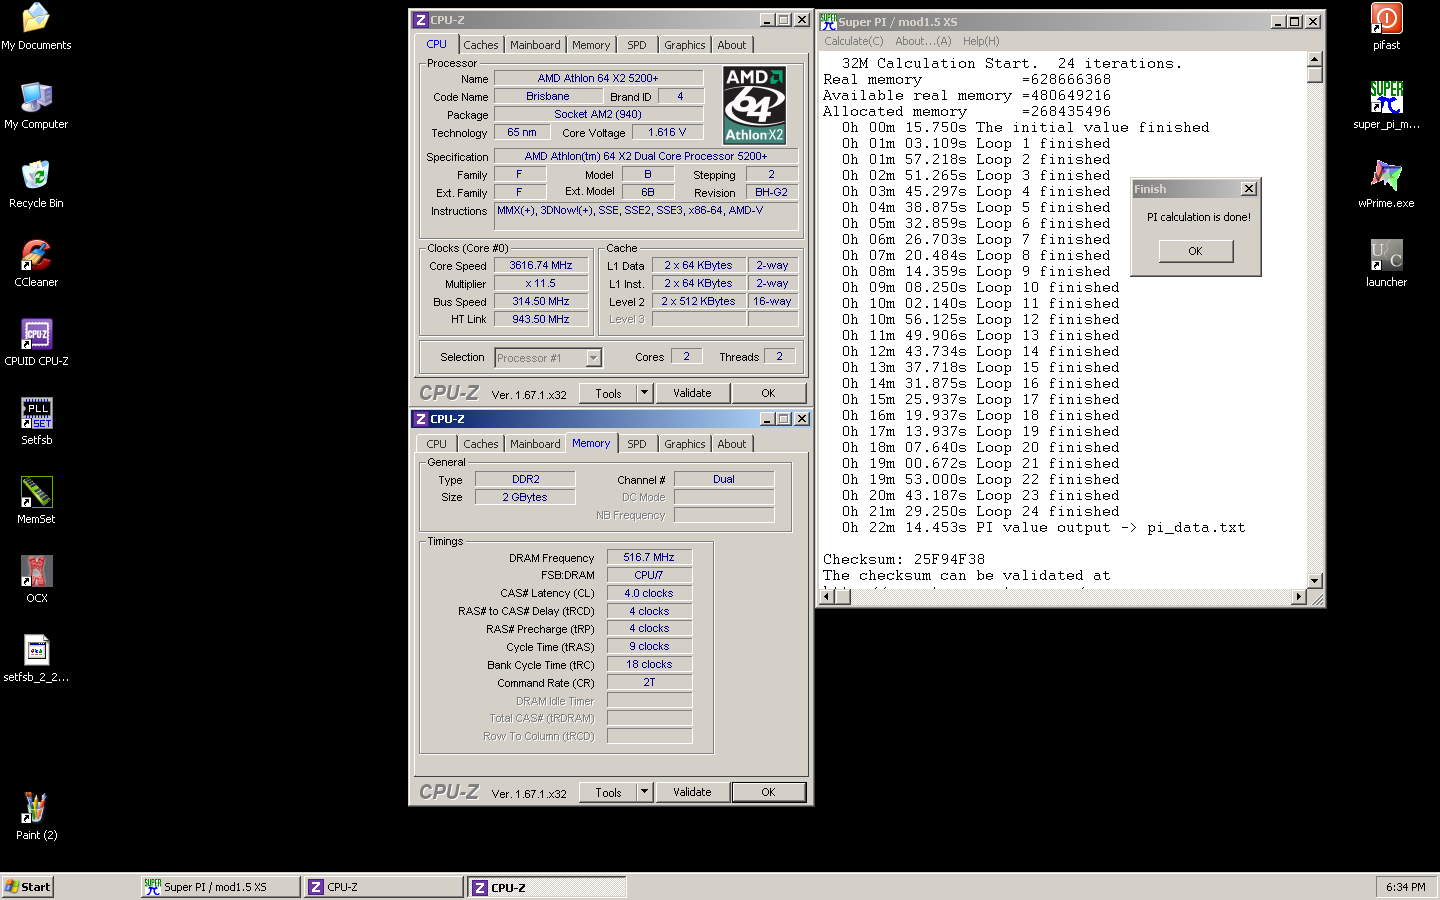Open My Computer desktop icon

pyautogui.click(x=36, y=106)
